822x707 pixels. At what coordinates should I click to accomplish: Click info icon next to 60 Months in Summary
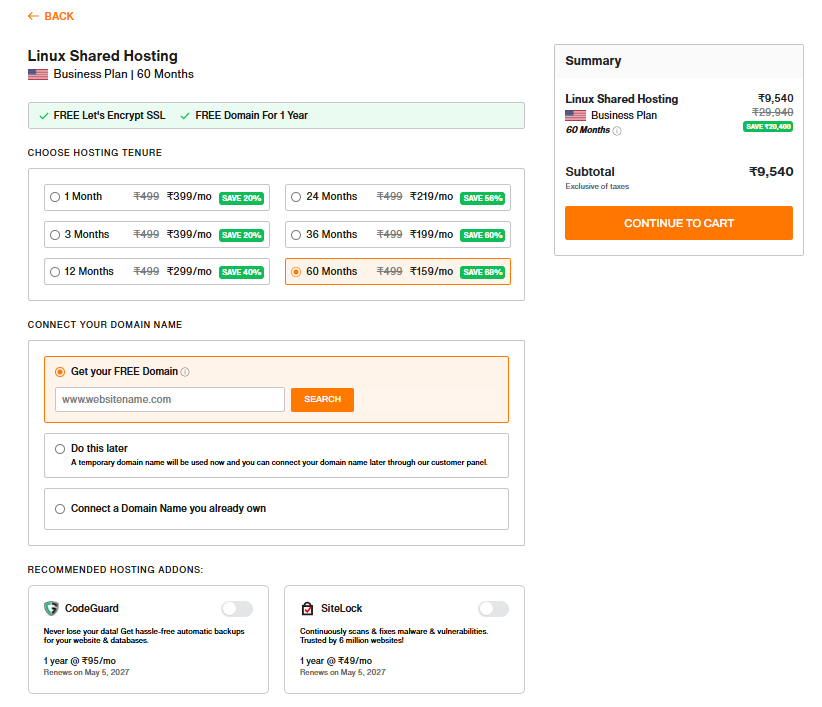pos(617,130)
